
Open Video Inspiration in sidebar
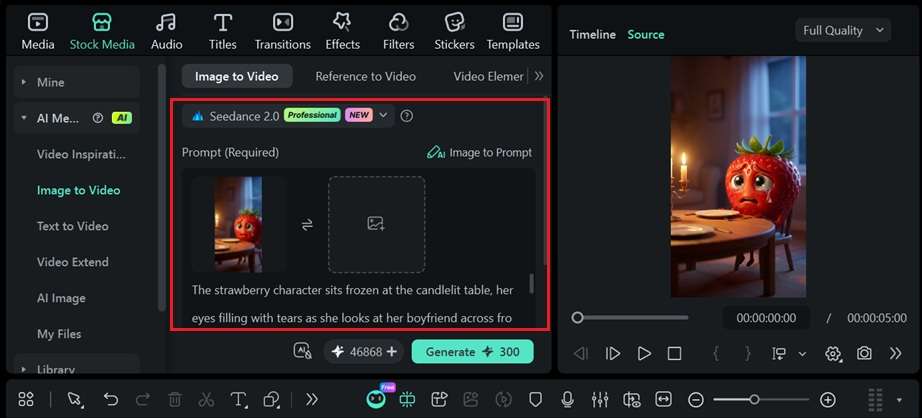coord(81,155)
